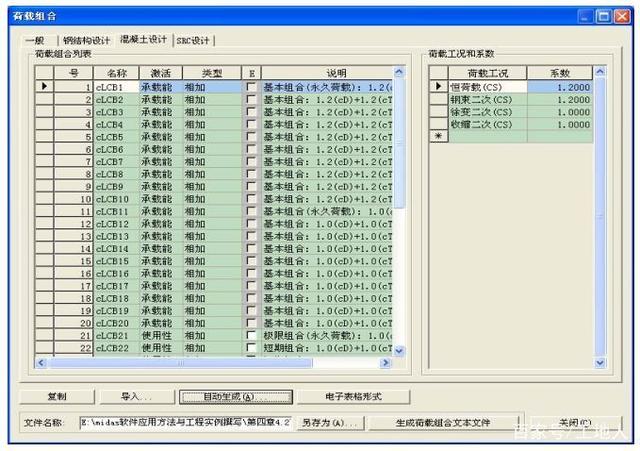Check the E box in row cLCB17
This screenshot has height=451, width=640.
click(251, 286)
